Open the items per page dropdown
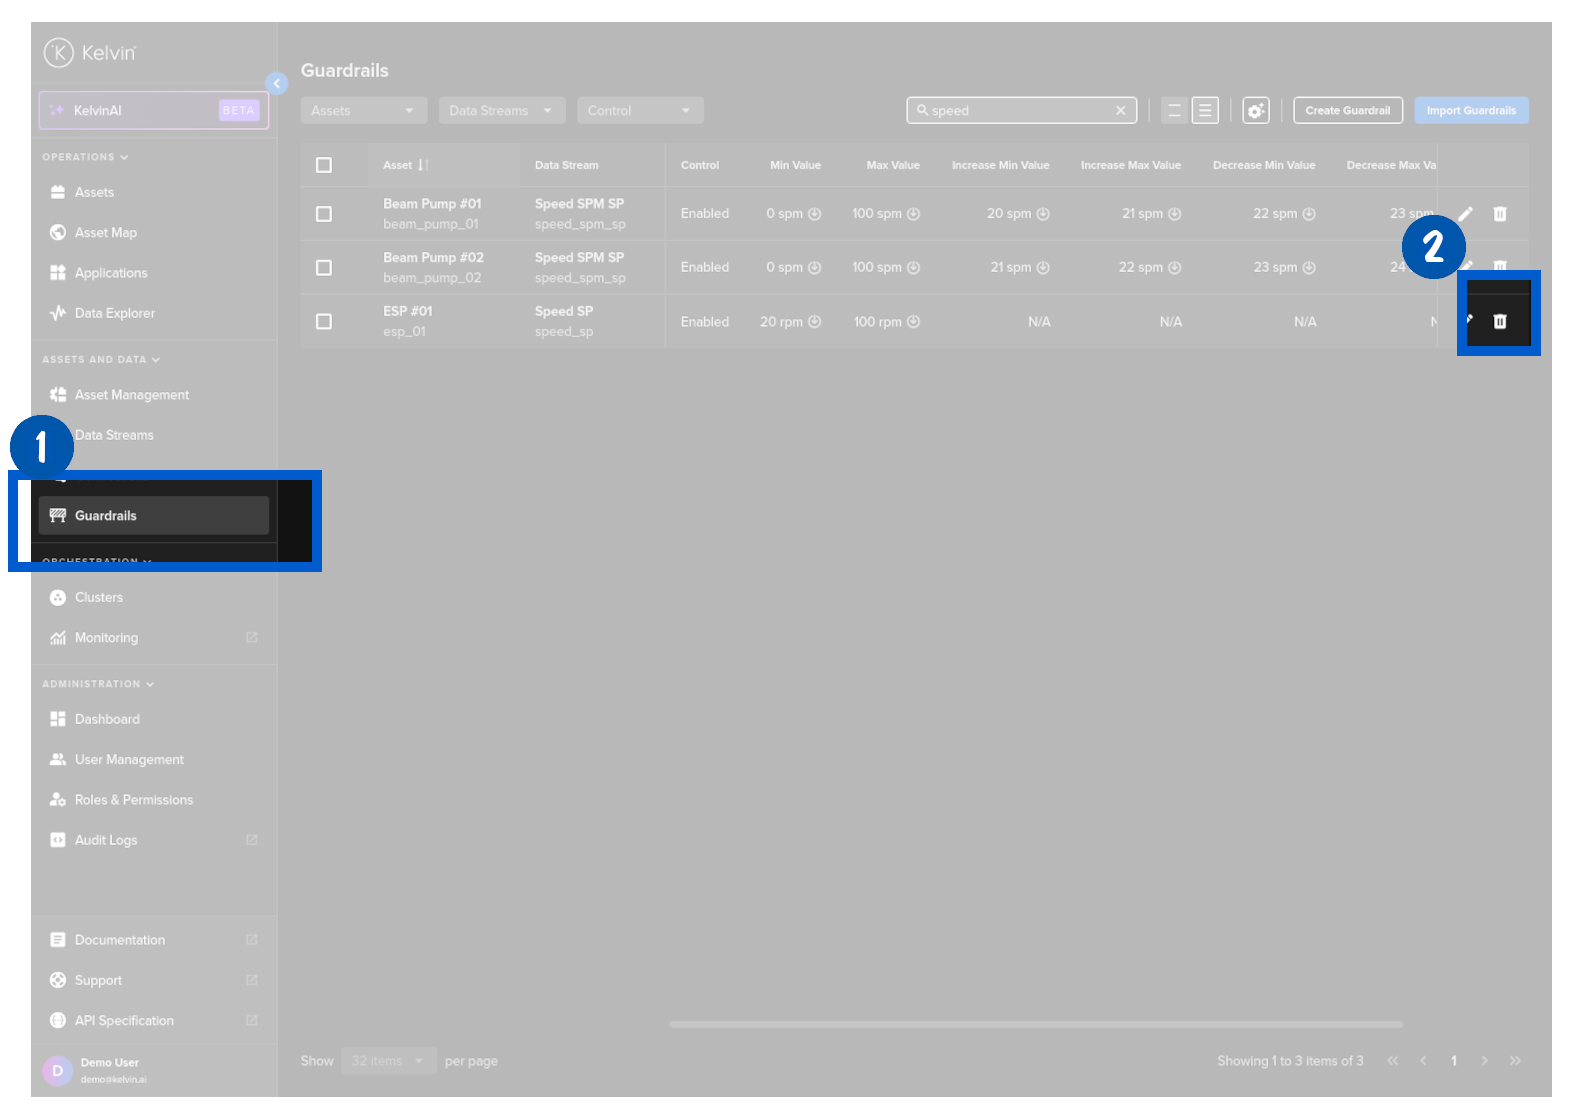The height and width of the screenshot is (1120, 1584). [x=388, y=1061]
